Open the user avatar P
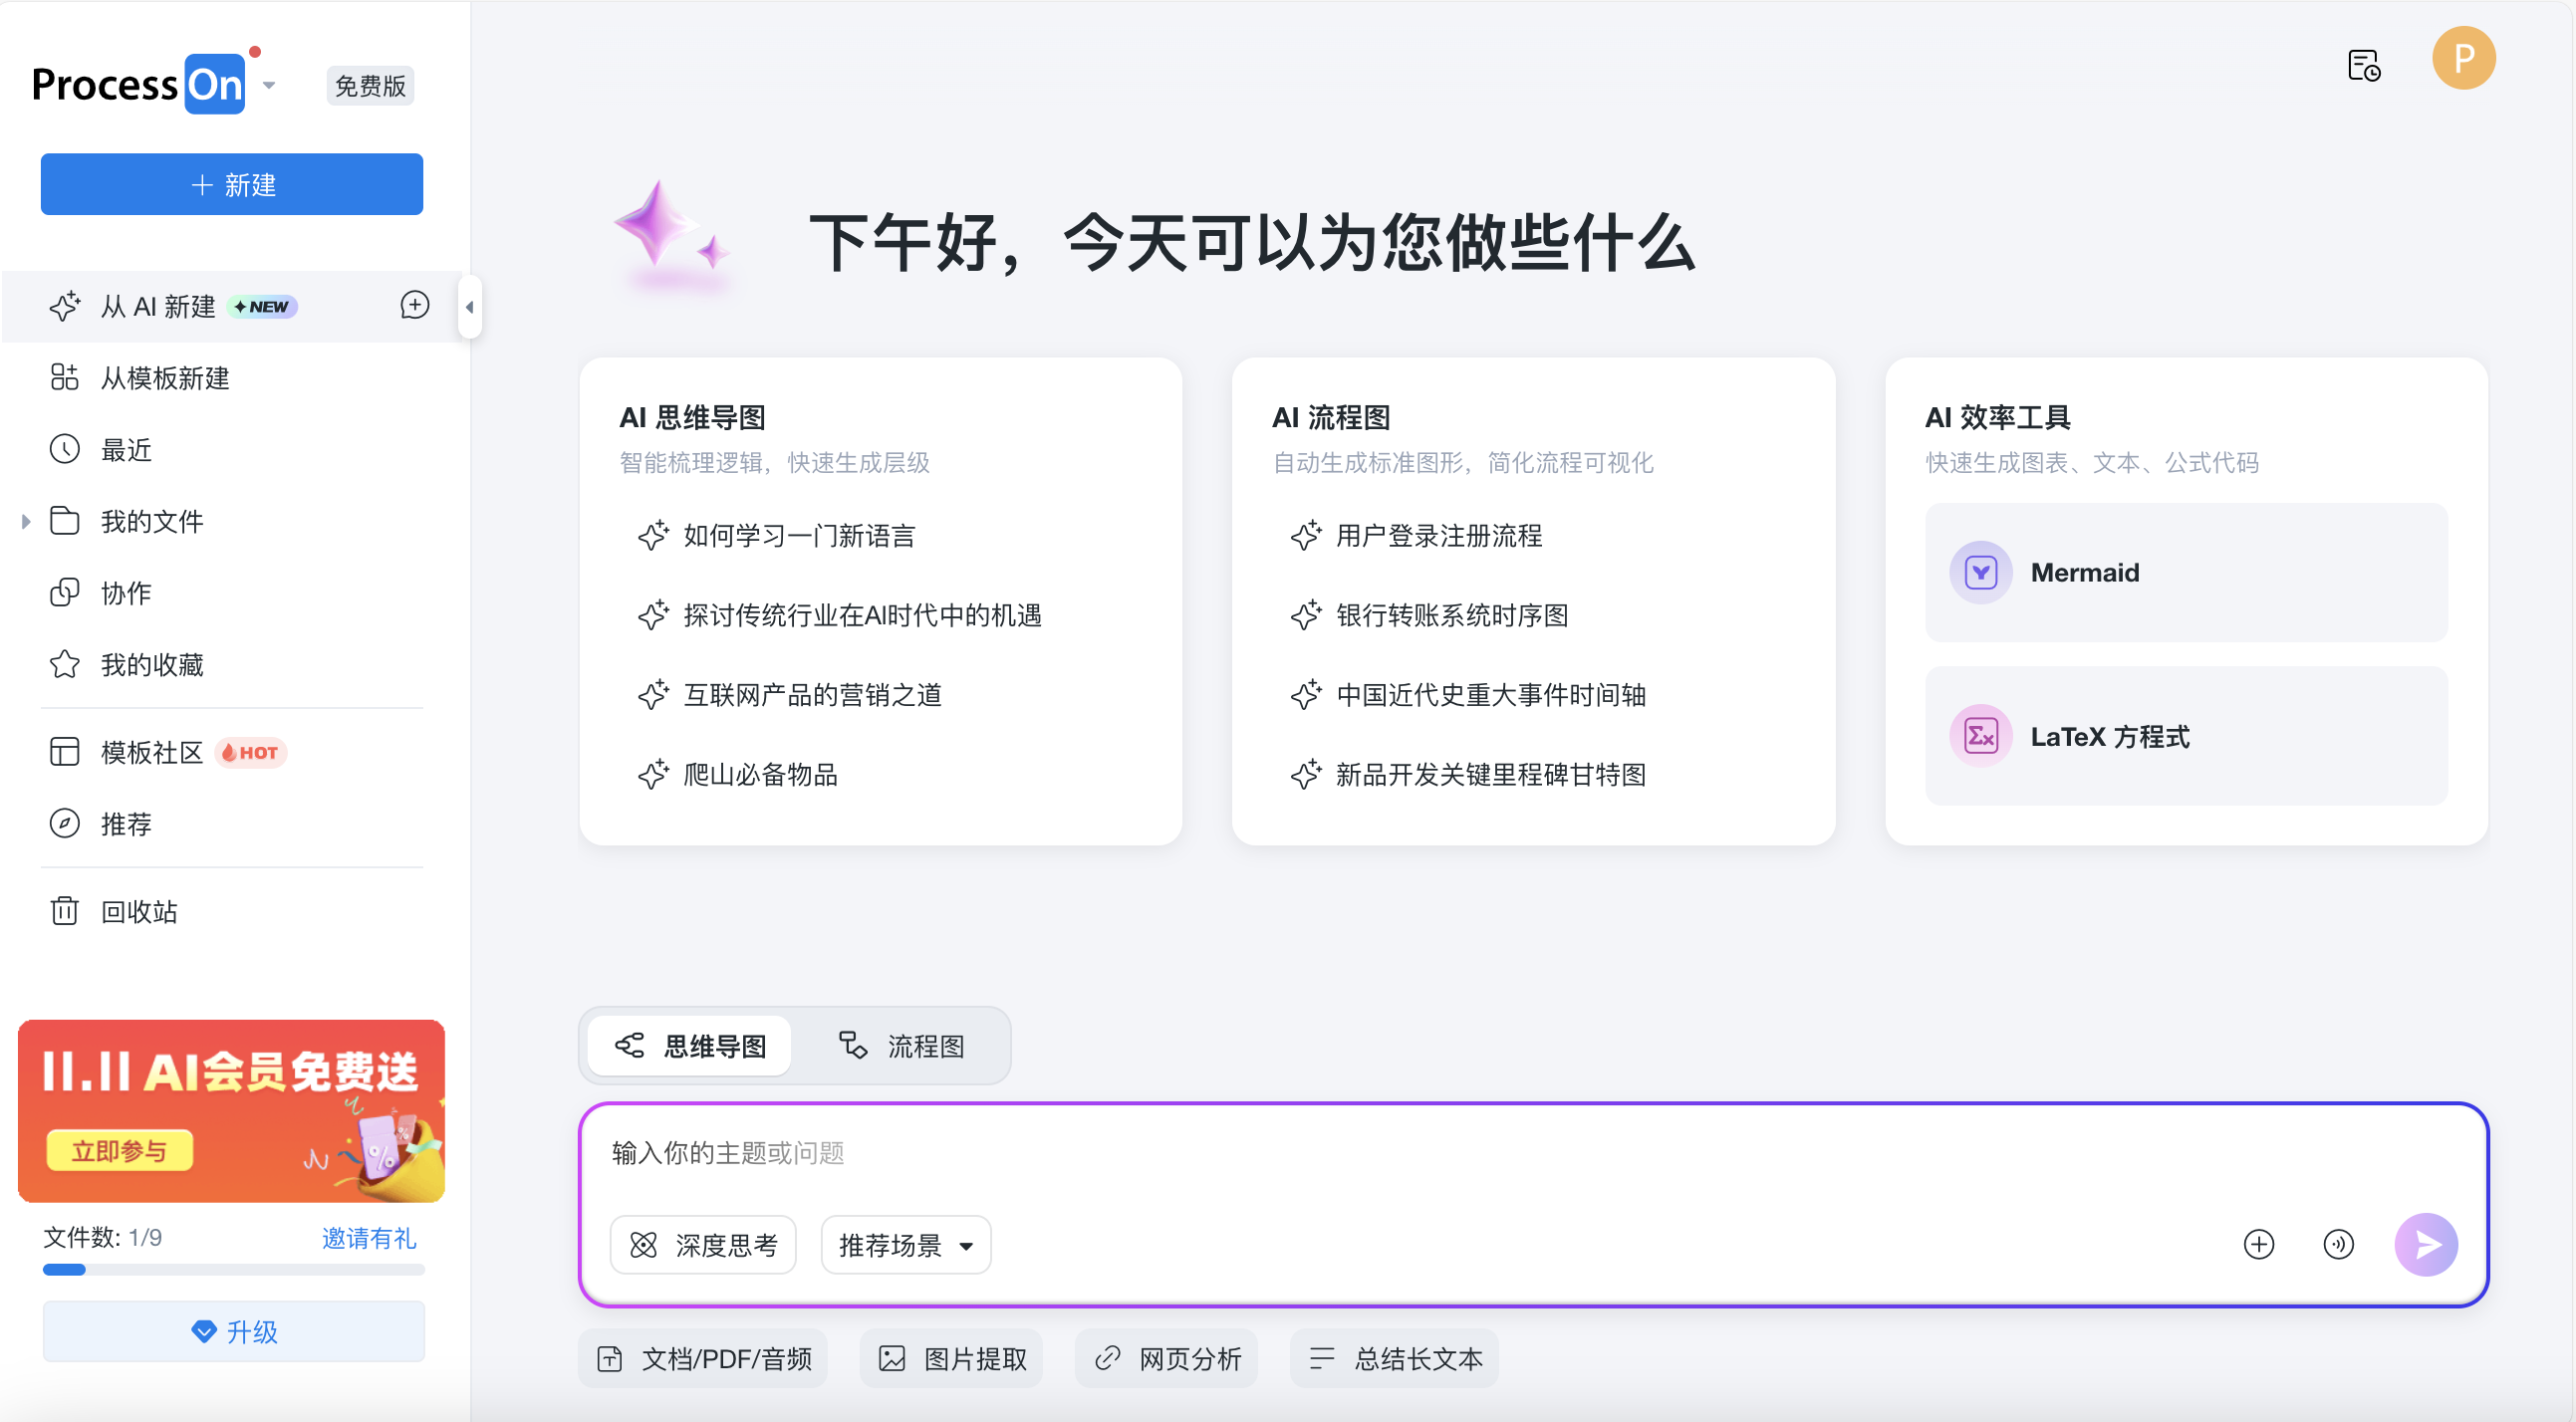 pyautogui.click(x=2463, y=59)
